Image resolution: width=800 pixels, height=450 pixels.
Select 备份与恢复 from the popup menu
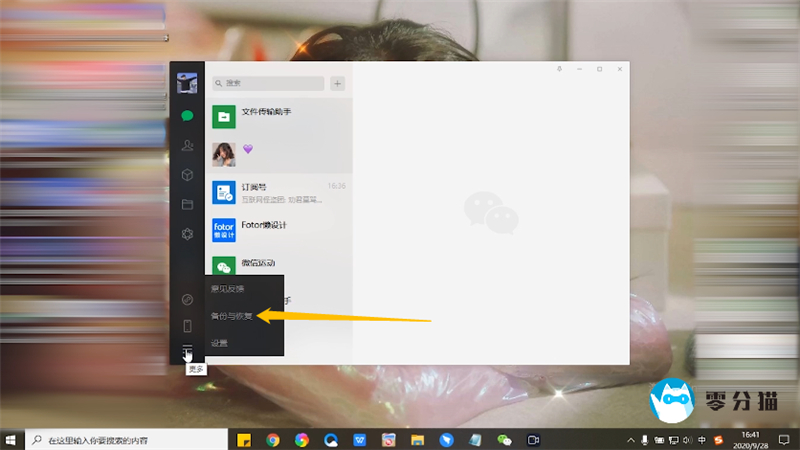tap(232, 316)
